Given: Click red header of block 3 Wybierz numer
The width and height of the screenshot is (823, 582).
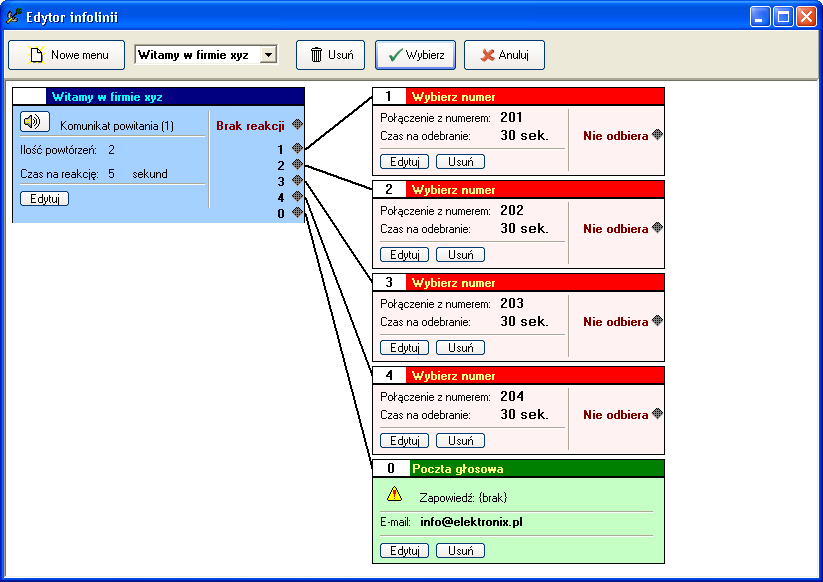Looking at the screenshot, I should tap(535, 282).
